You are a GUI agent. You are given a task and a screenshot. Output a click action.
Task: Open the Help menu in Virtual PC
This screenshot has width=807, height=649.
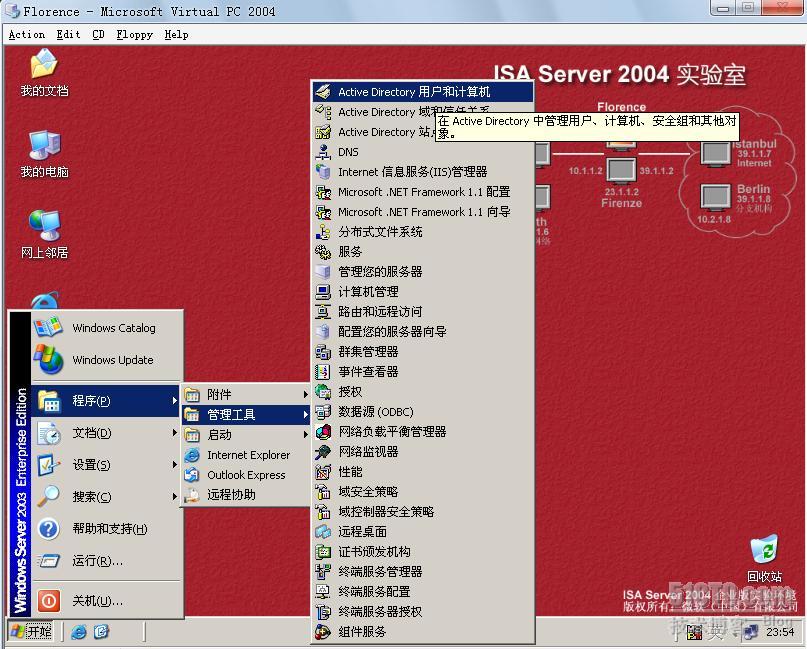click(177, 34)
